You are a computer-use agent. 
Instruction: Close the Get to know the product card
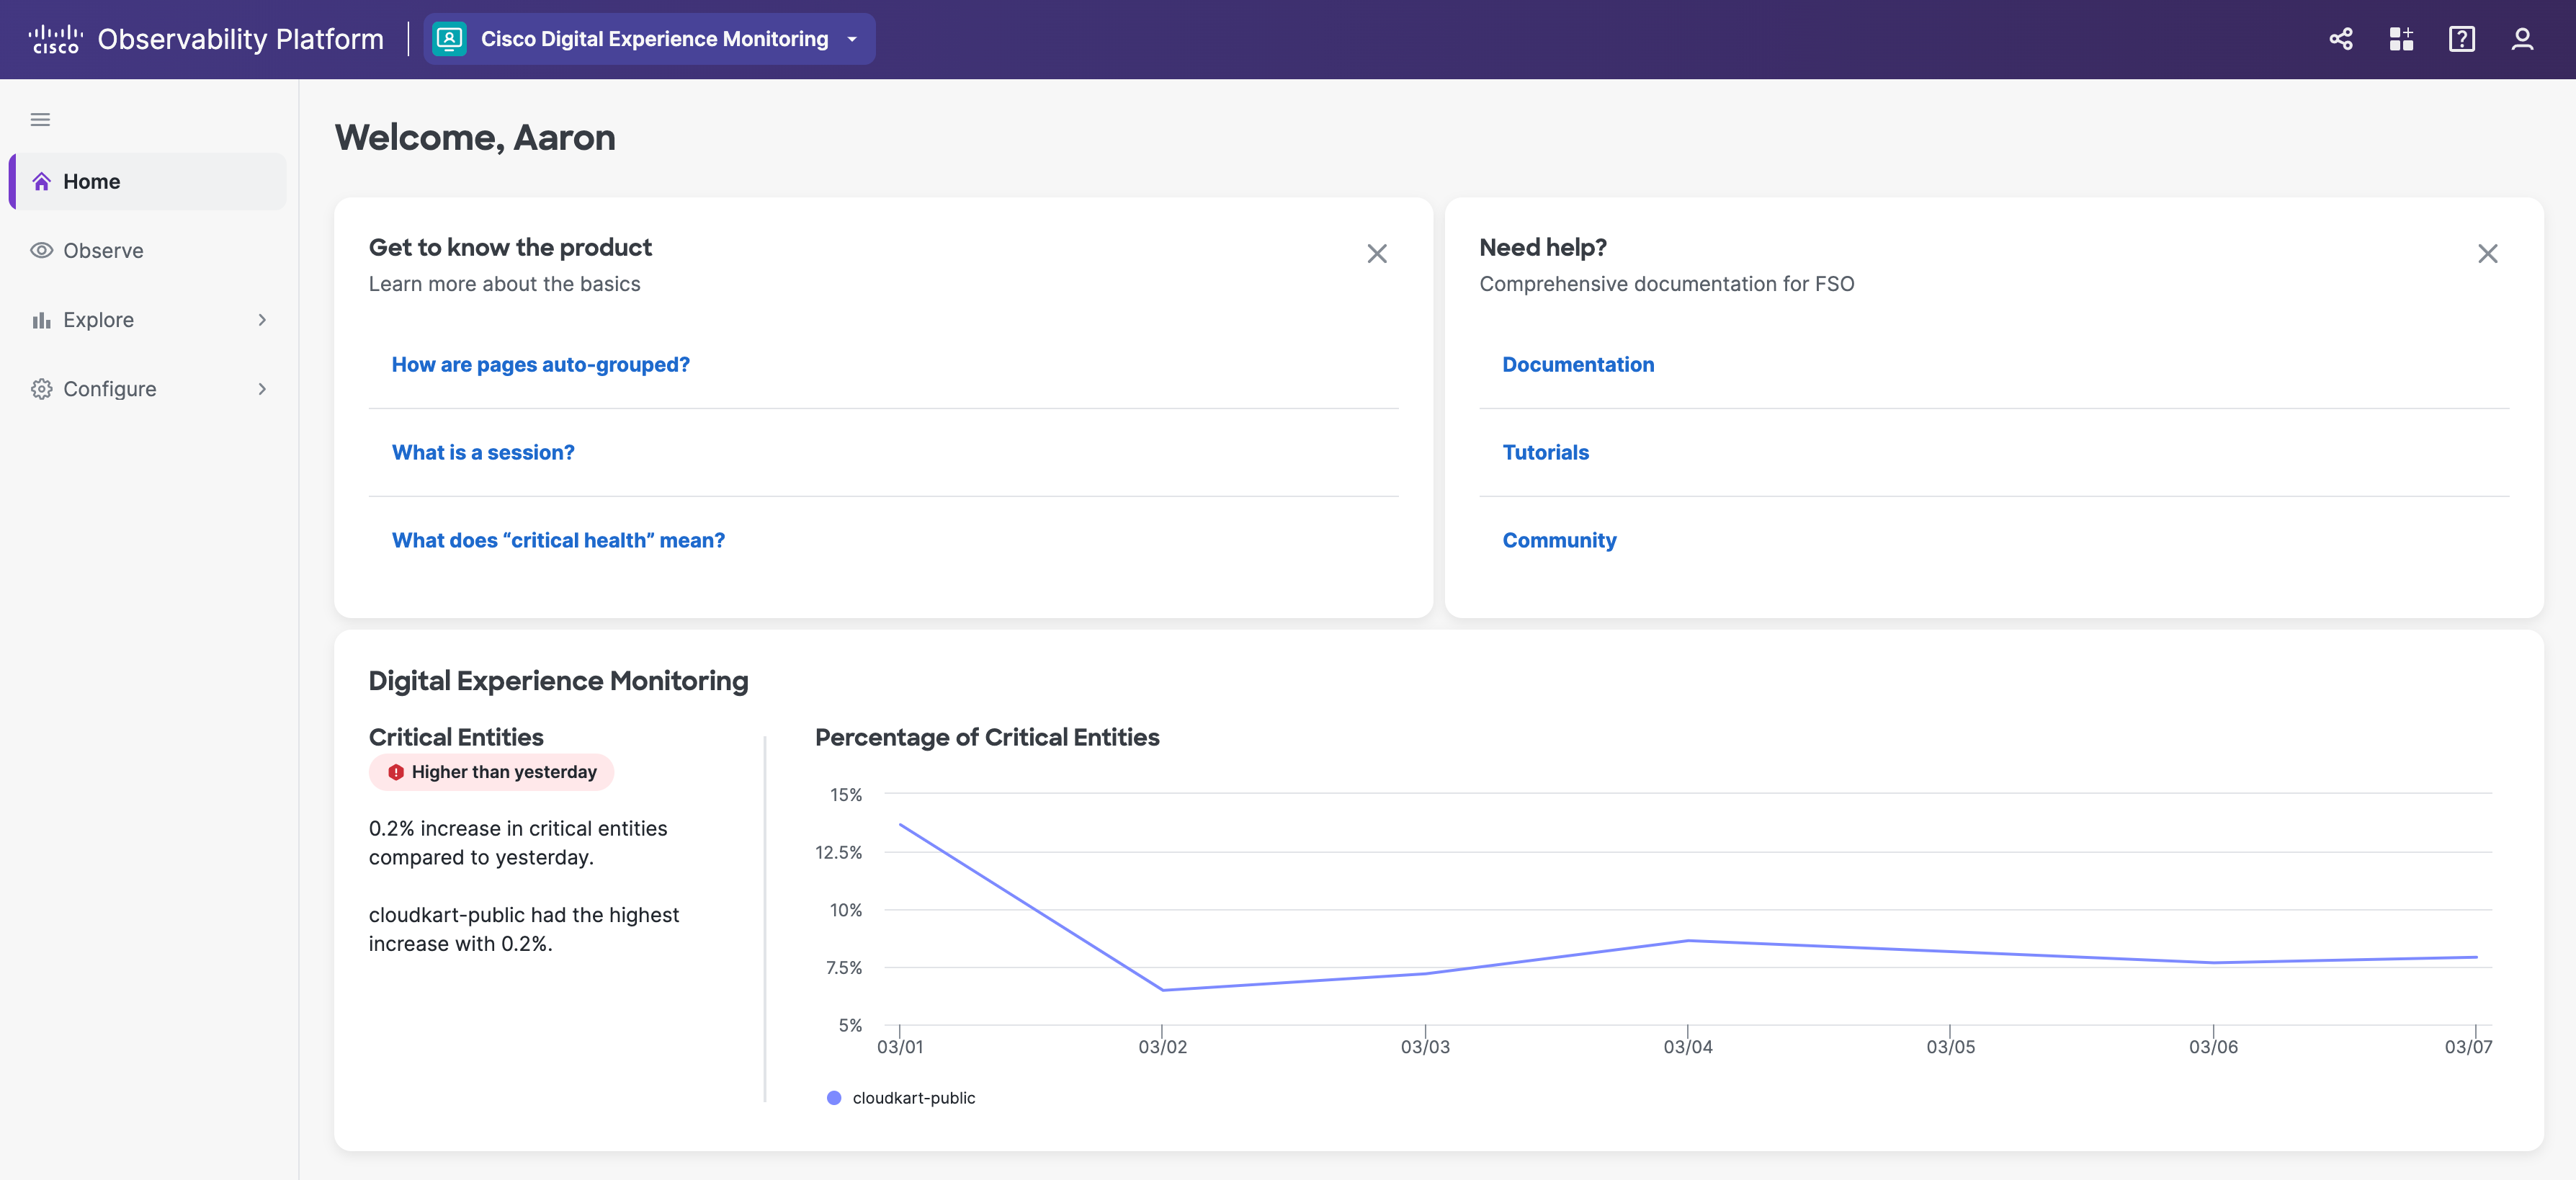point(1377,254)
